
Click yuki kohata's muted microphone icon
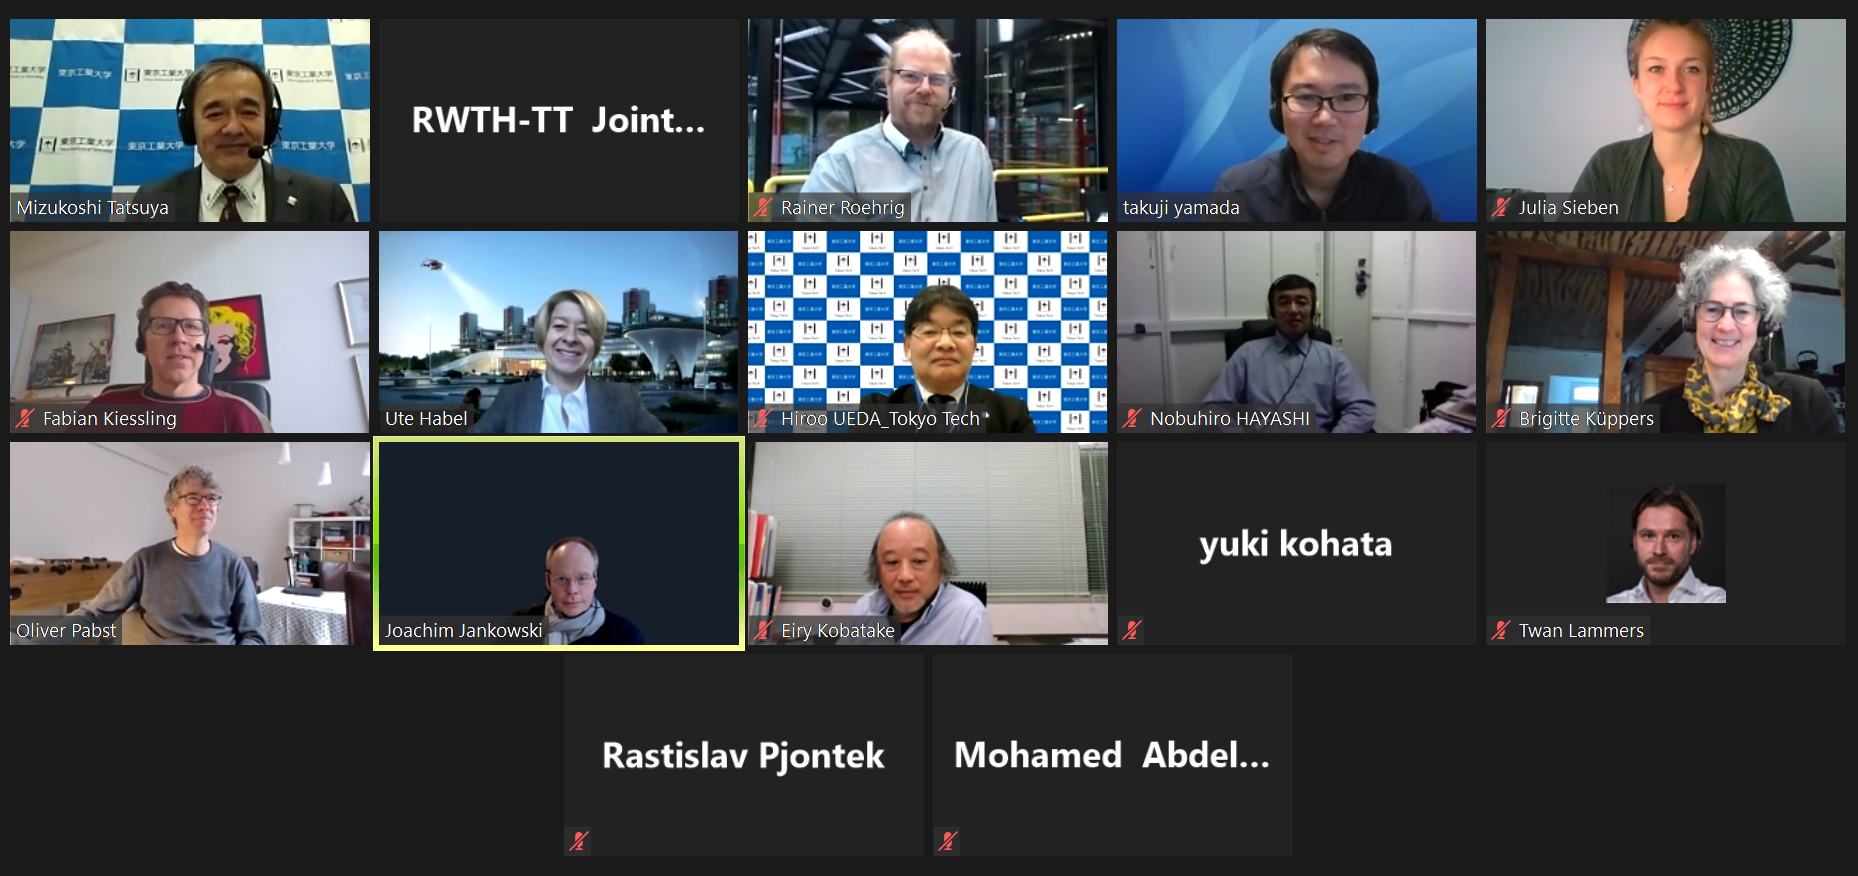(1133, 631)
